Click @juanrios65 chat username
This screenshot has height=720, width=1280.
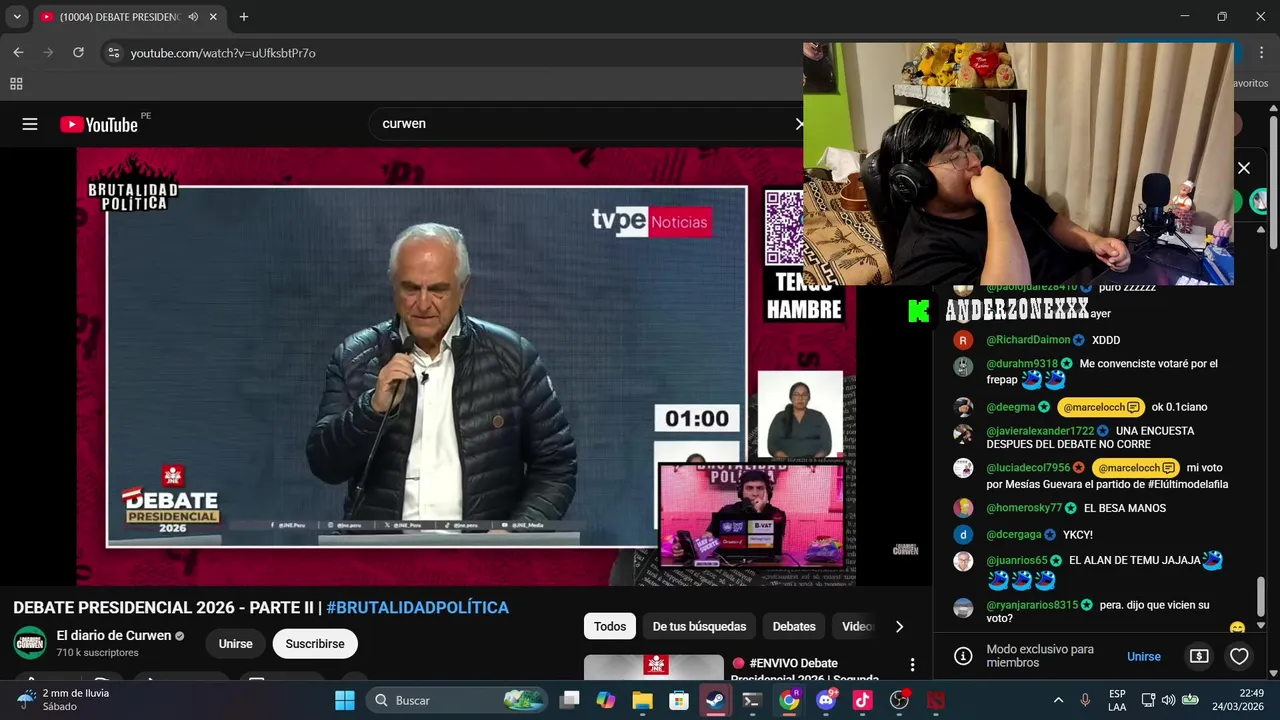point(1017,560)
